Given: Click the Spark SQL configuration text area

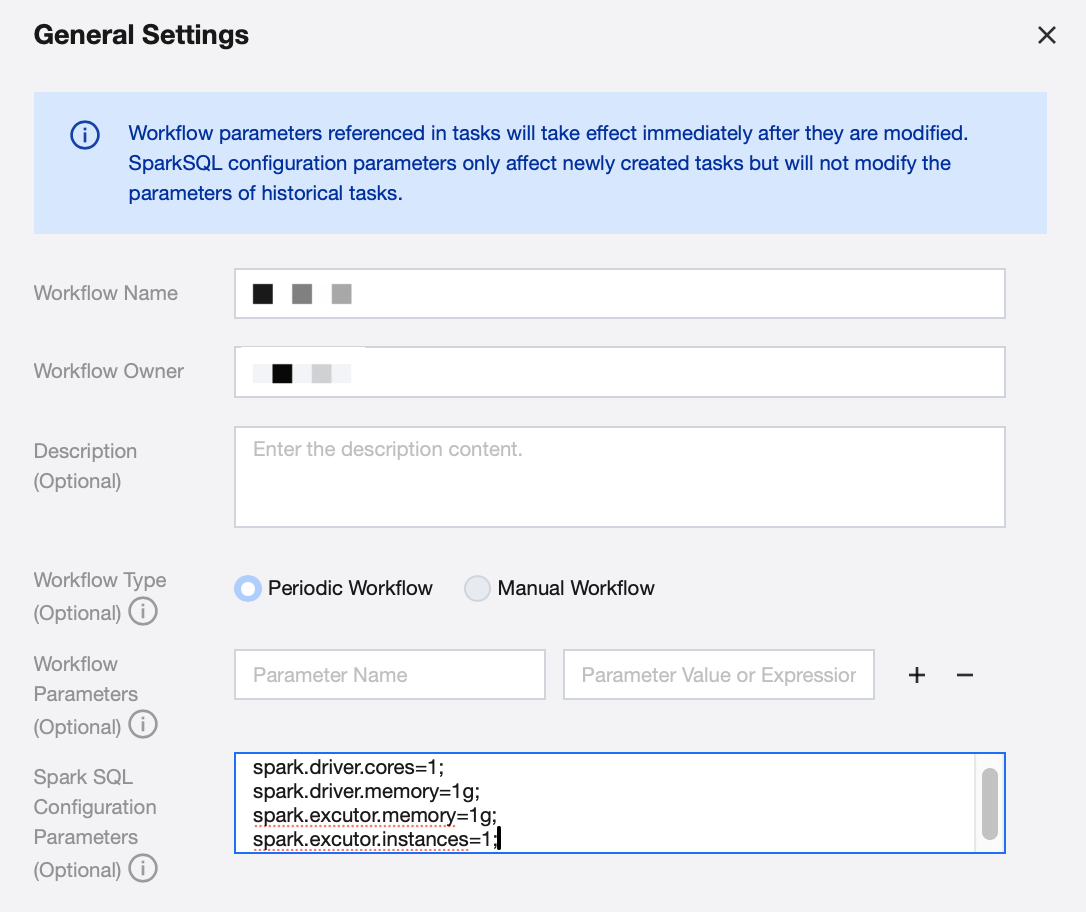Looking at the screenshot, I should point(700,803).
